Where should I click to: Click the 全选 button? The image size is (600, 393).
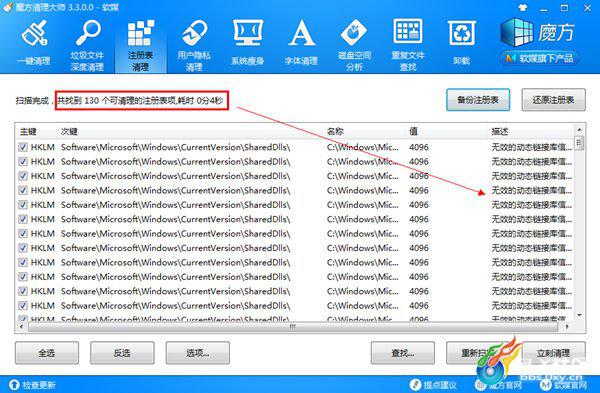47,353
